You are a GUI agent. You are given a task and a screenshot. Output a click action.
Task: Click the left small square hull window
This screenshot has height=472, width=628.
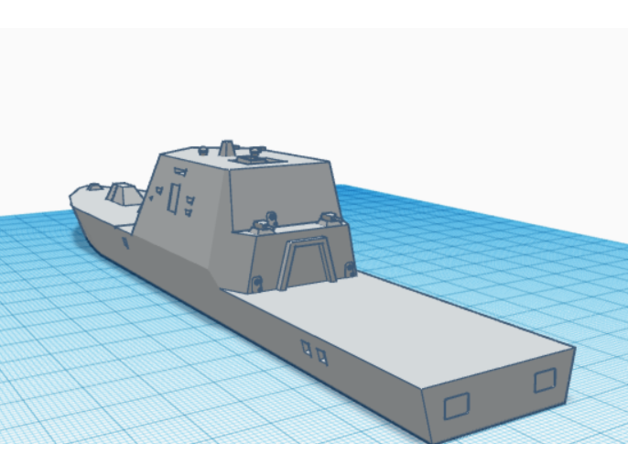[x=306, y=347]
